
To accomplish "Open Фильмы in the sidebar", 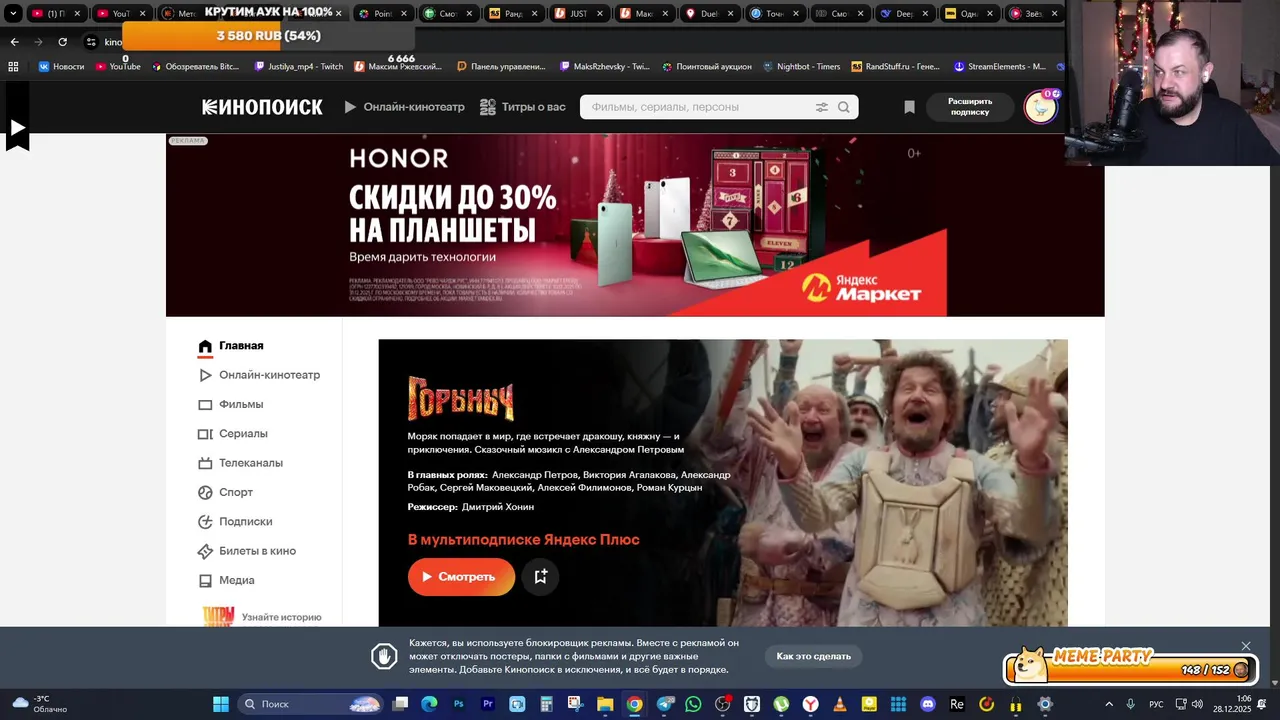I will [x=241, y=404].
